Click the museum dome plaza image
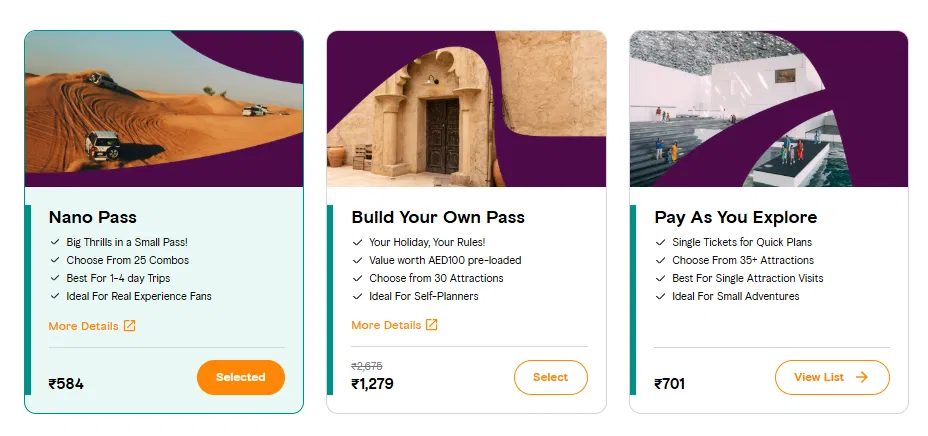928x436 pixels. tap(720, 120)
